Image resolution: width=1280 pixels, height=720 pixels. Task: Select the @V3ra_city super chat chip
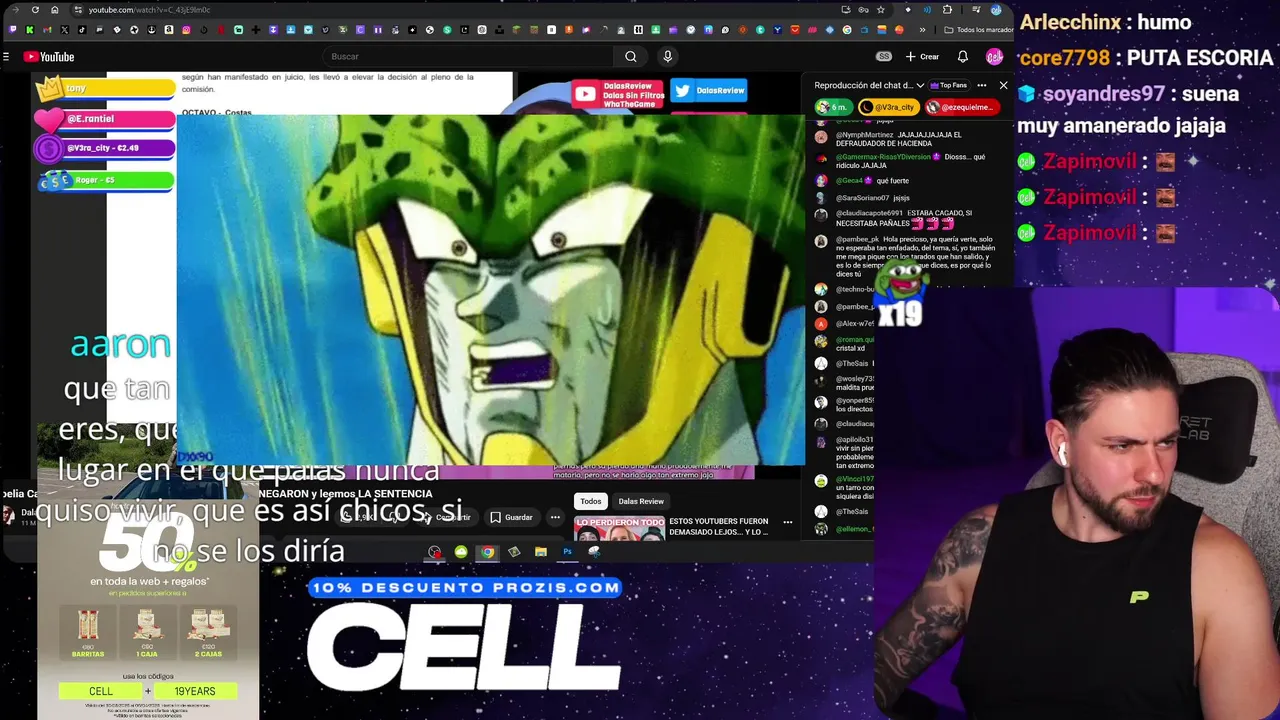[889, 107]
